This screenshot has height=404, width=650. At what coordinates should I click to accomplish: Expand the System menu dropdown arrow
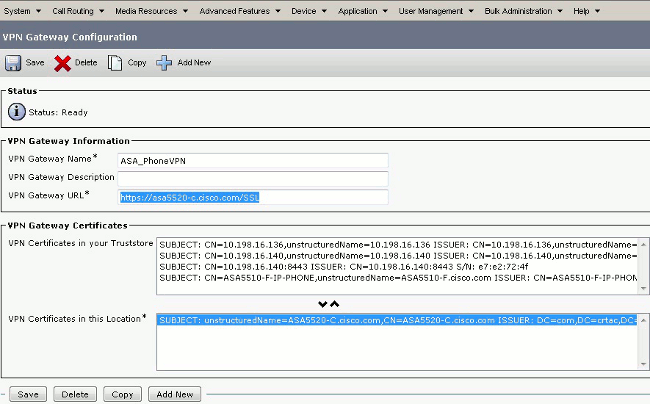[x=39, y=11]
